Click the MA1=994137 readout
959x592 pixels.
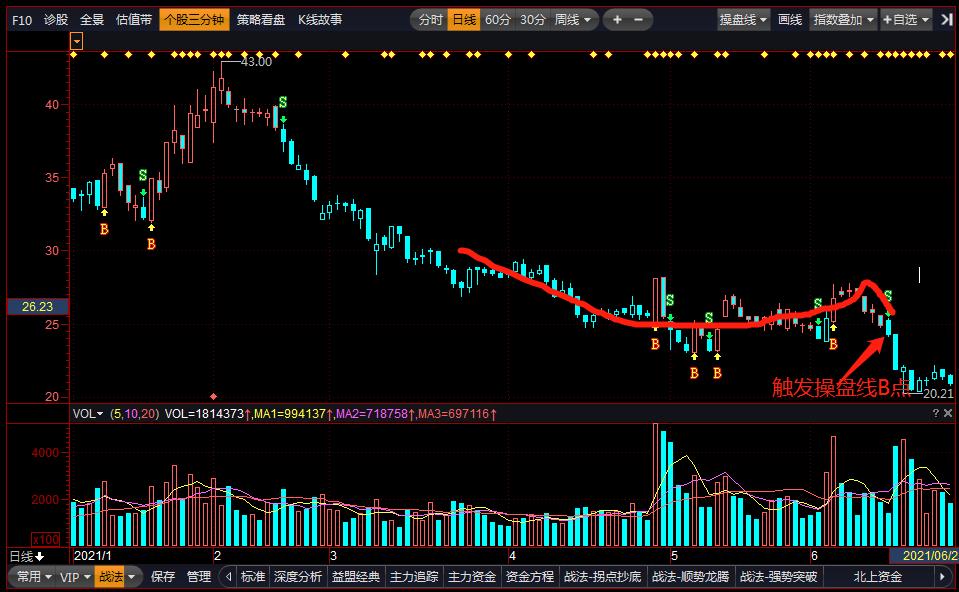(x=290, y=413)
